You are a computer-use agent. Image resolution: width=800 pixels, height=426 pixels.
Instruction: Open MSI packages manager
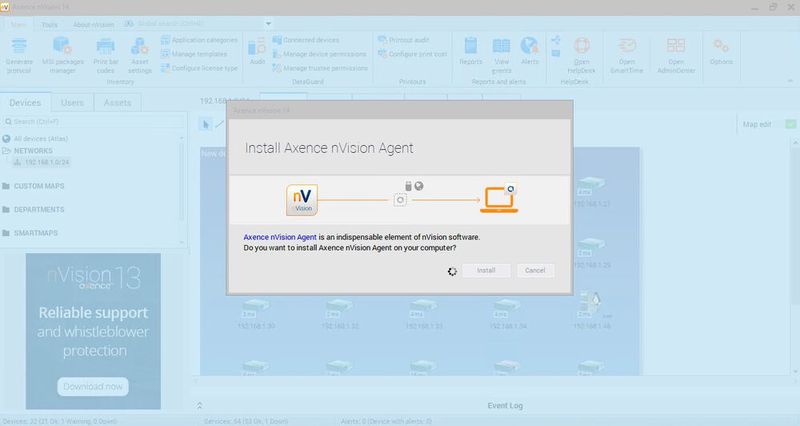(63, 56)
